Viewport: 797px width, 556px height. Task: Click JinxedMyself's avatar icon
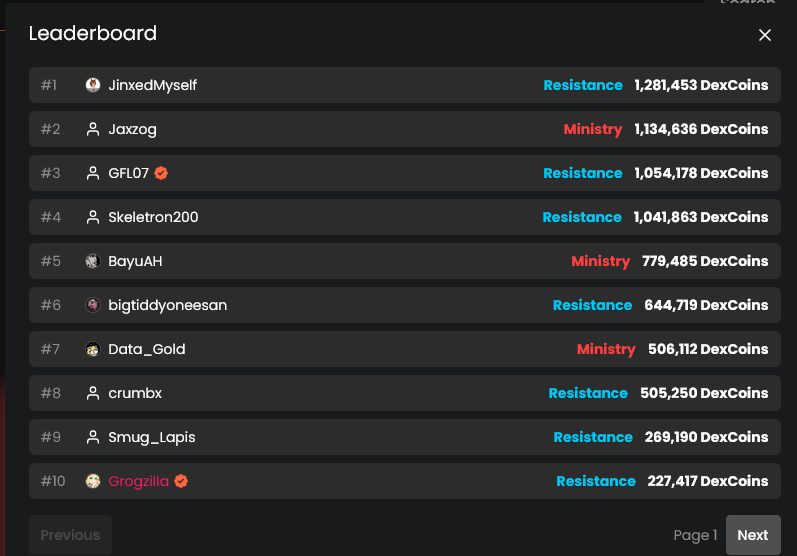pyautogui.click(x=93, y=85)
